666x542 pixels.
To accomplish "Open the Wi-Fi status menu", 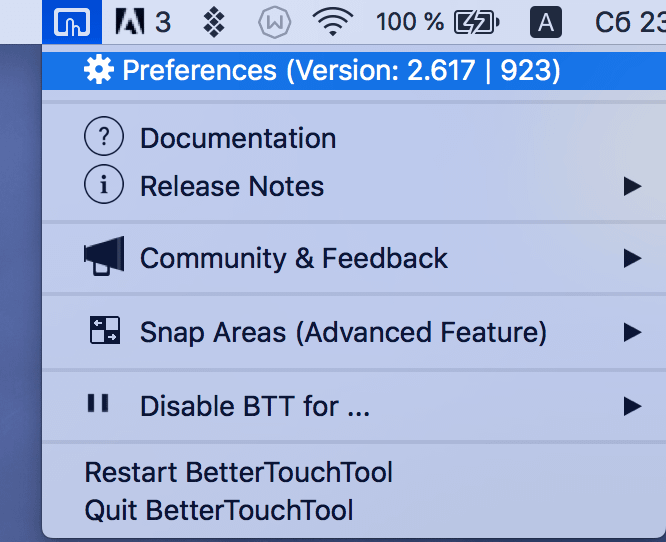I will [x=334, y=21].
